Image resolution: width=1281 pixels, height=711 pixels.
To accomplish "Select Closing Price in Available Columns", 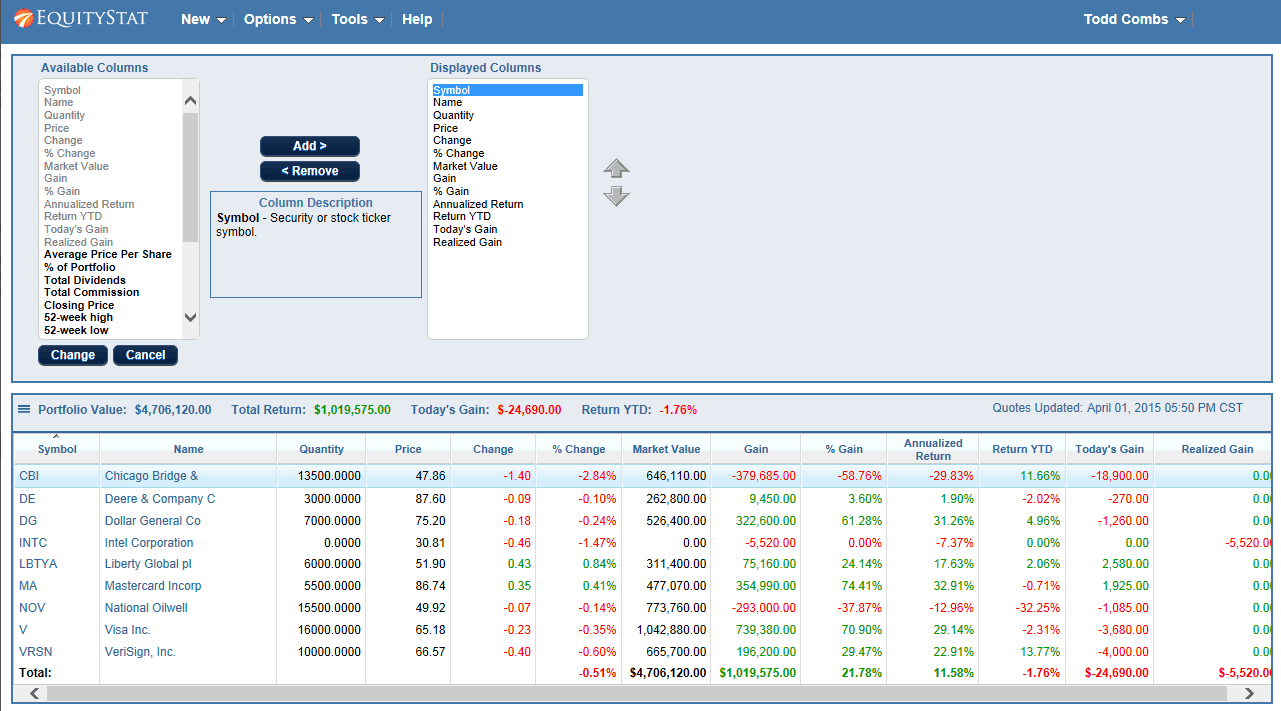I will 79,305.
